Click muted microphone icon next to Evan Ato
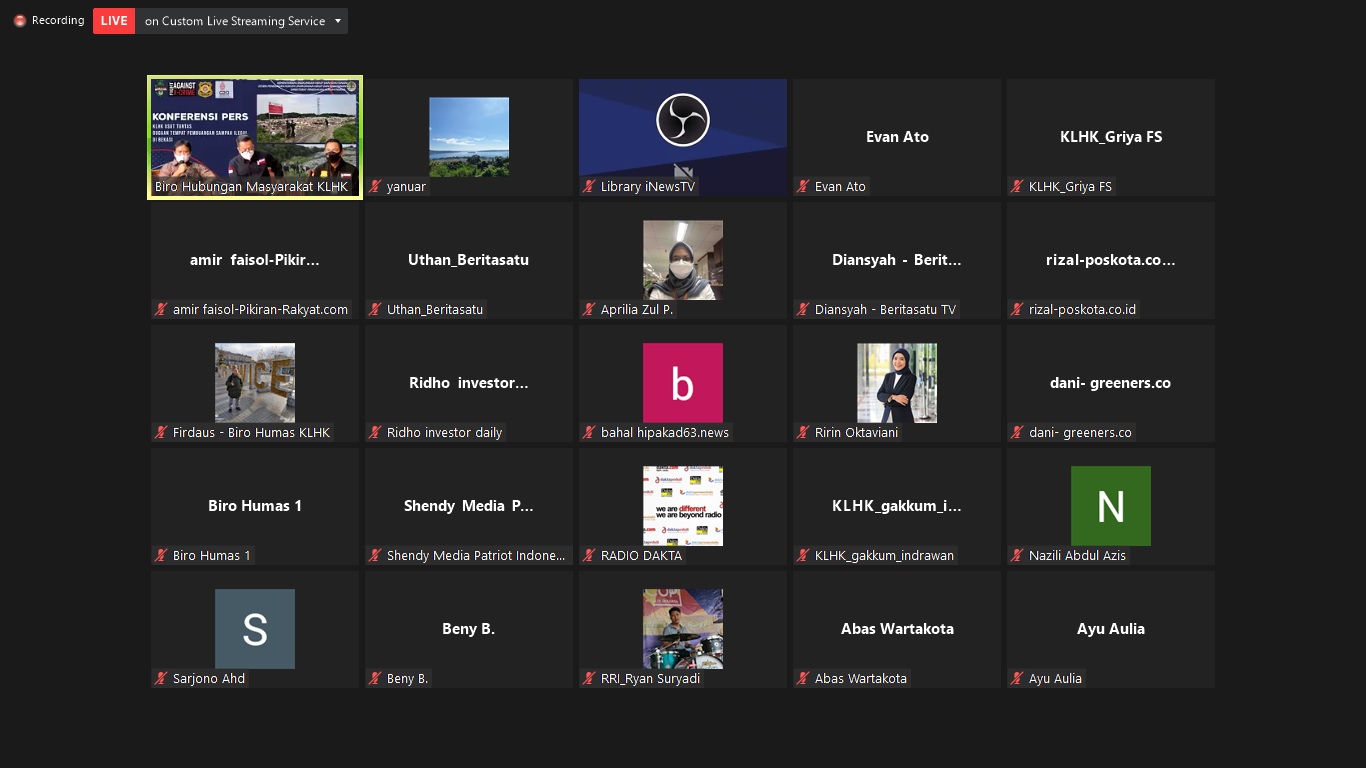This screenshot has width=1366, height=768. [803, 187]
